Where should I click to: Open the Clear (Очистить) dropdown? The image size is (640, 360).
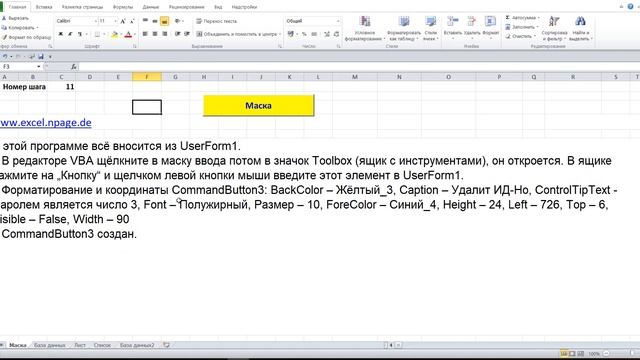520,36
